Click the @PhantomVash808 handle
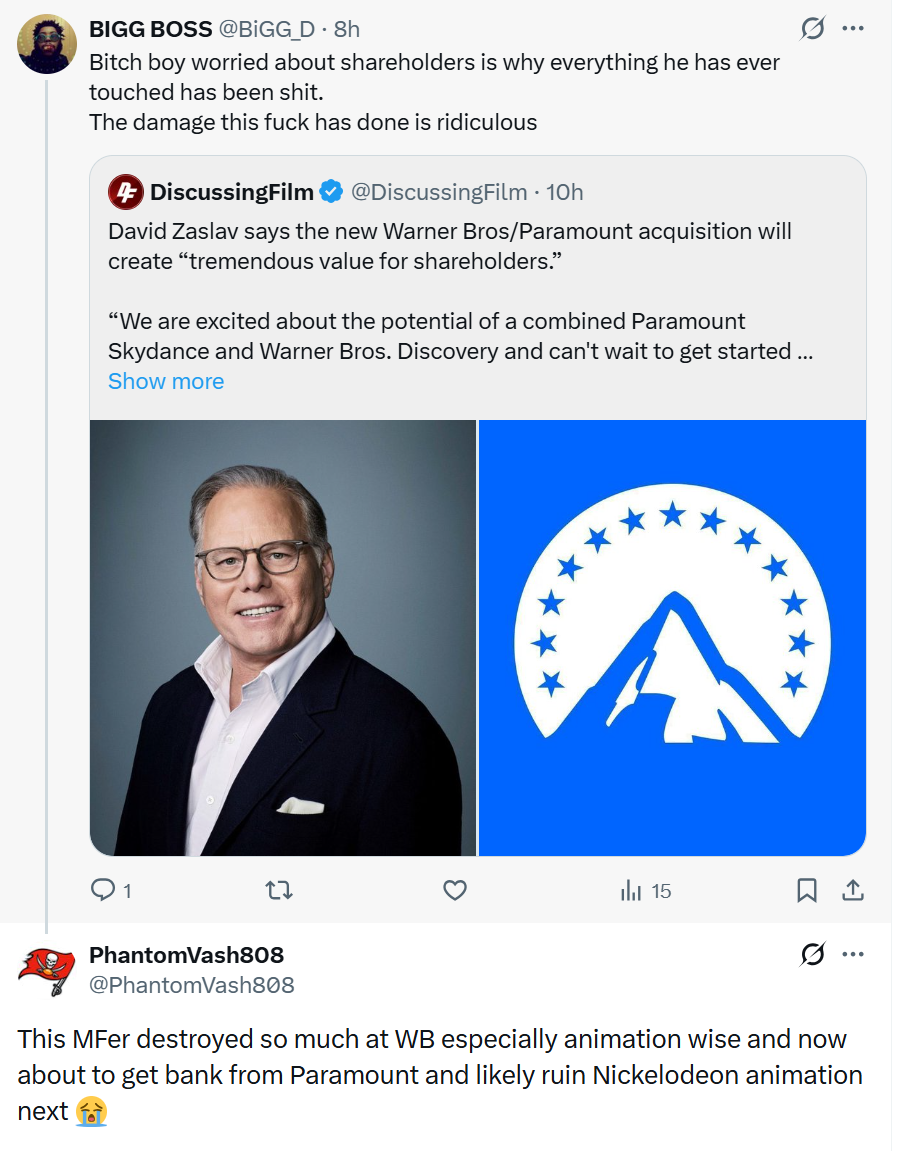 point(192,985)
